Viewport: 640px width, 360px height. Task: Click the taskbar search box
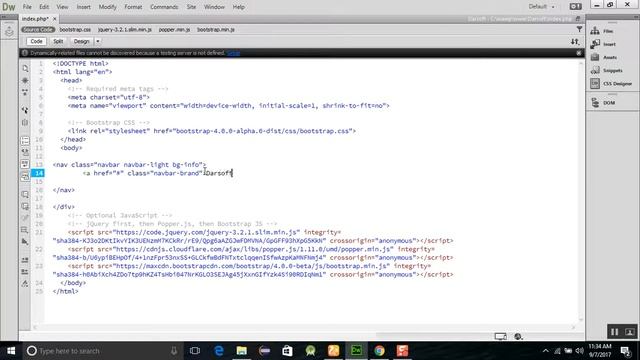point(102,351)
